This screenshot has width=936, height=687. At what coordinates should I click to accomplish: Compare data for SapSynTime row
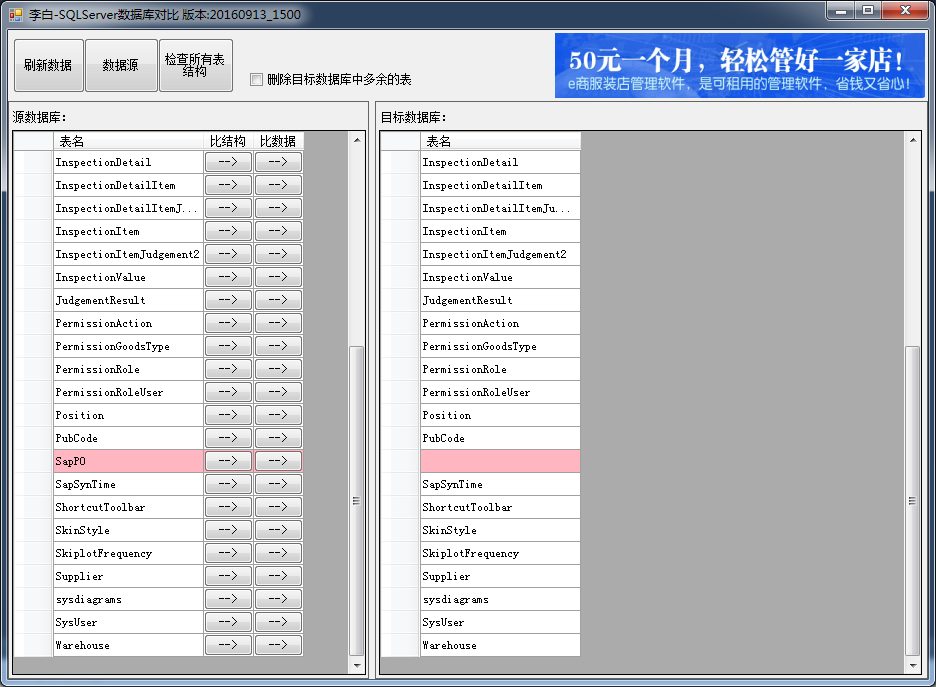click(x=278, y=483)
